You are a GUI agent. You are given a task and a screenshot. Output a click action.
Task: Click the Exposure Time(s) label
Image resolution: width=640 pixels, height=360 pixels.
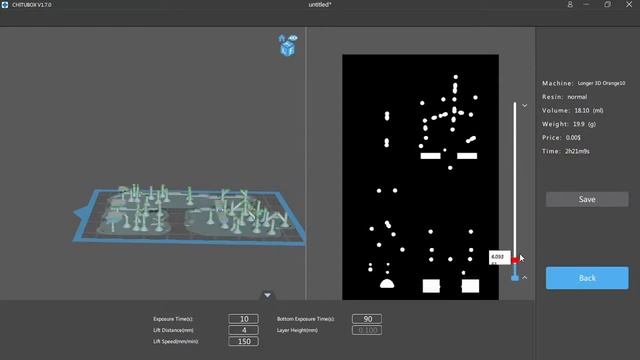(x=173, y=319)
